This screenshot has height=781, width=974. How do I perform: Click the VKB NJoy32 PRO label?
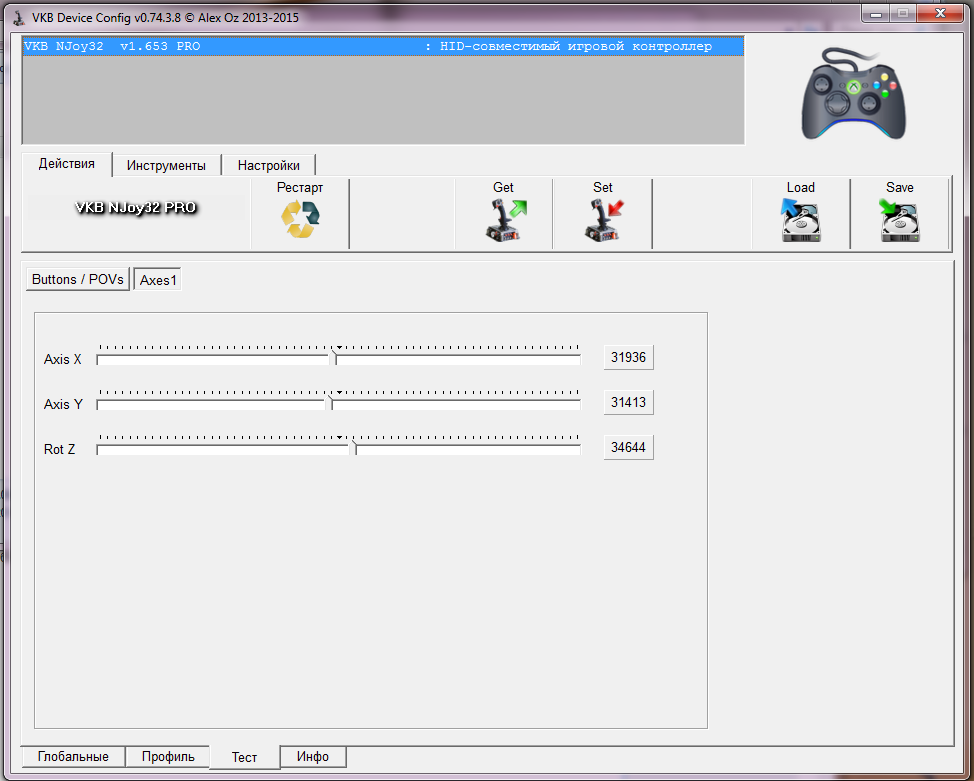pos(135,208)
